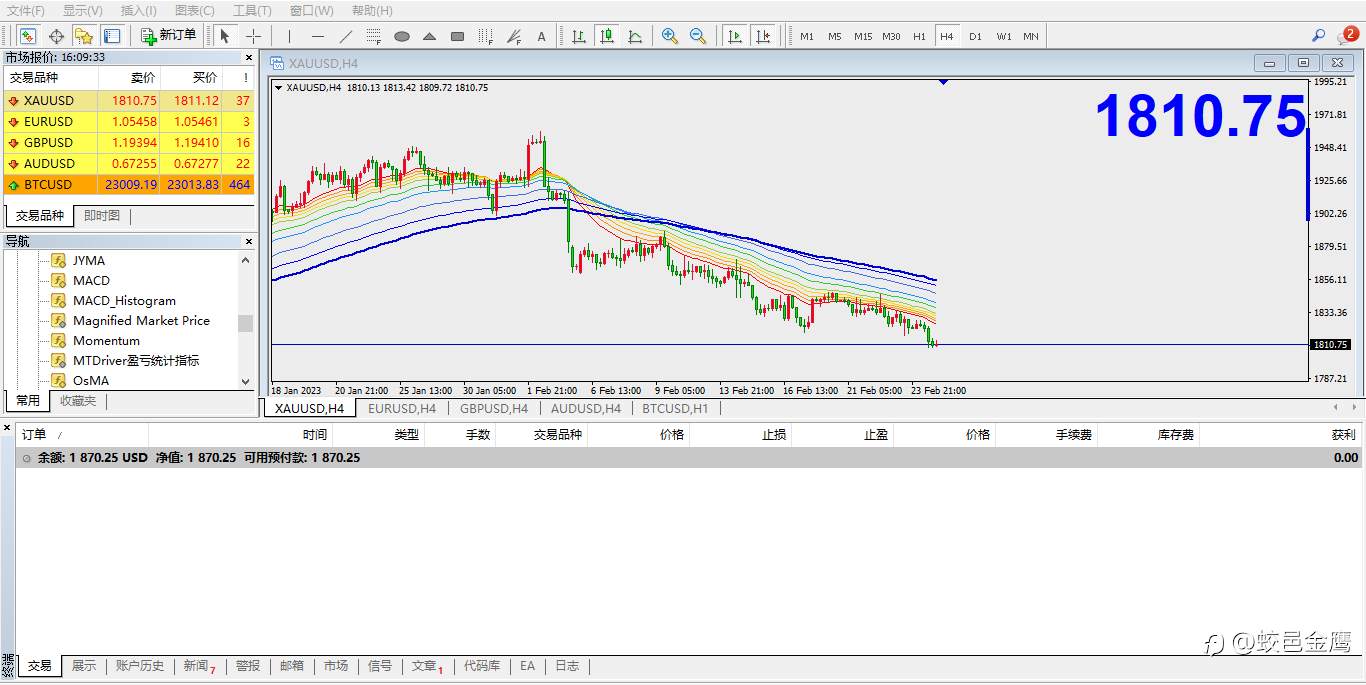
Task: Select the trendline drawing tool
Action: point(345,36)
